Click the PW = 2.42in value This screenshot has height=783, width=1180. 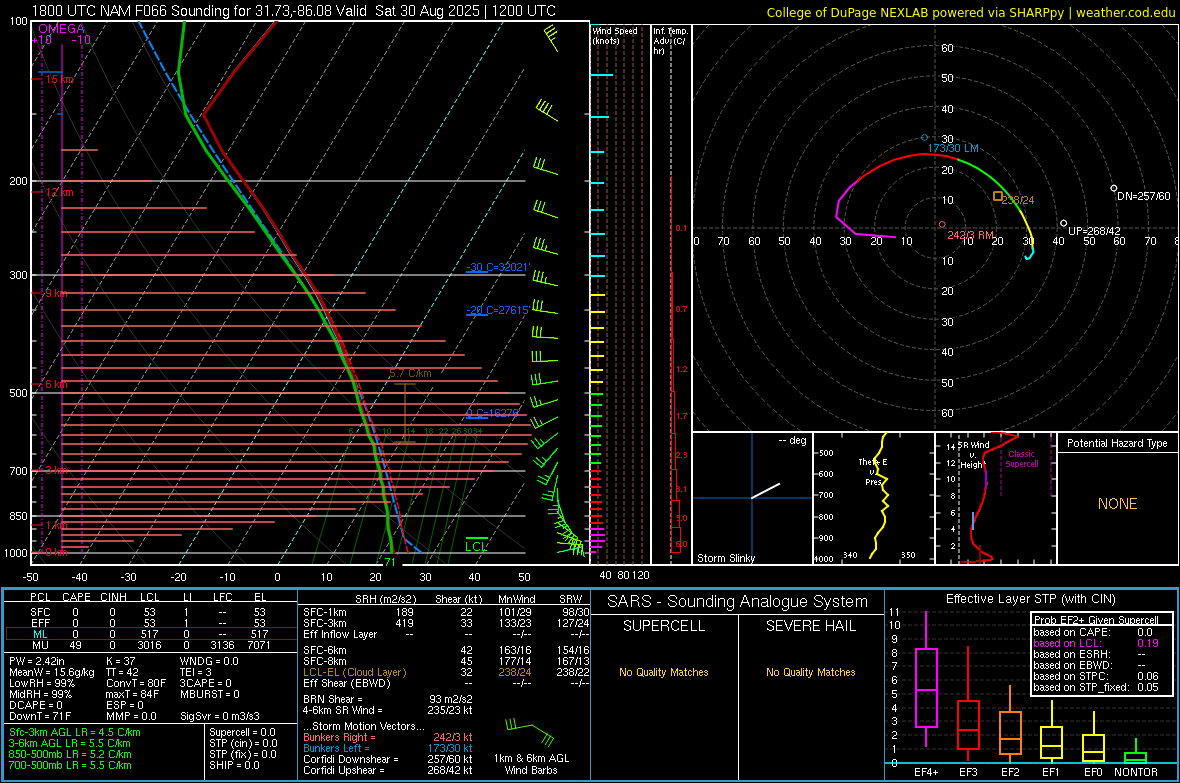click(x=36, y=661)
